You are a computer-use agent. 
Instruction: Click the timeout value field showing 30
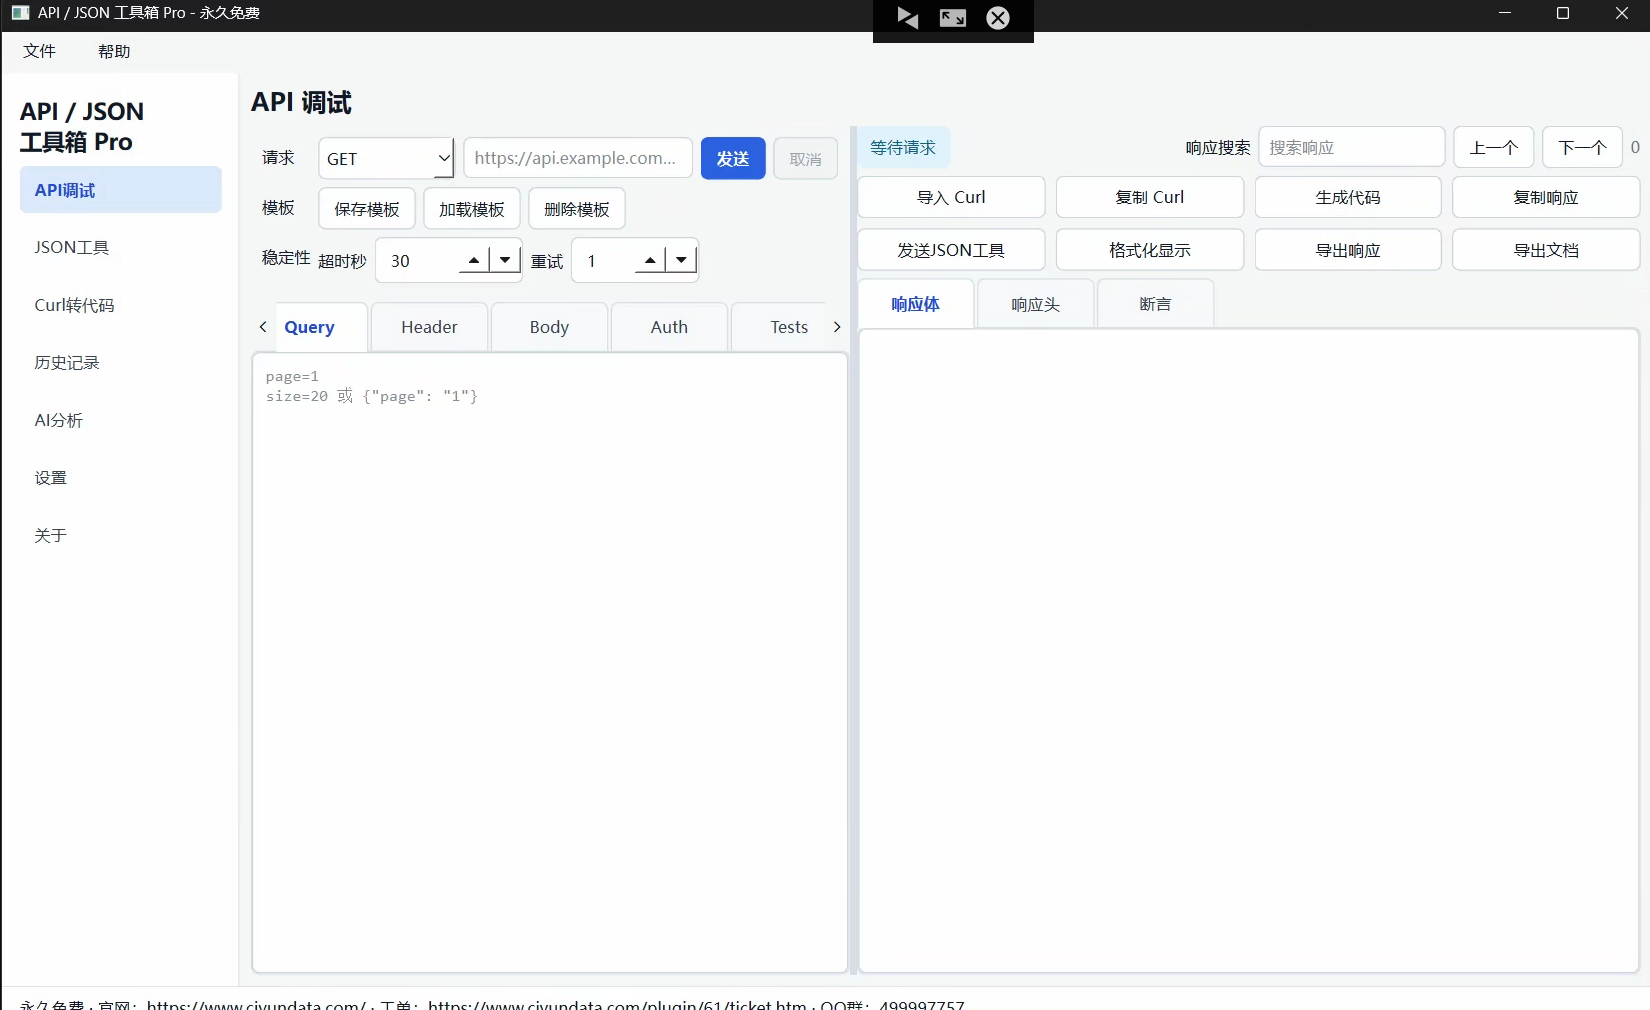point(418,261)
